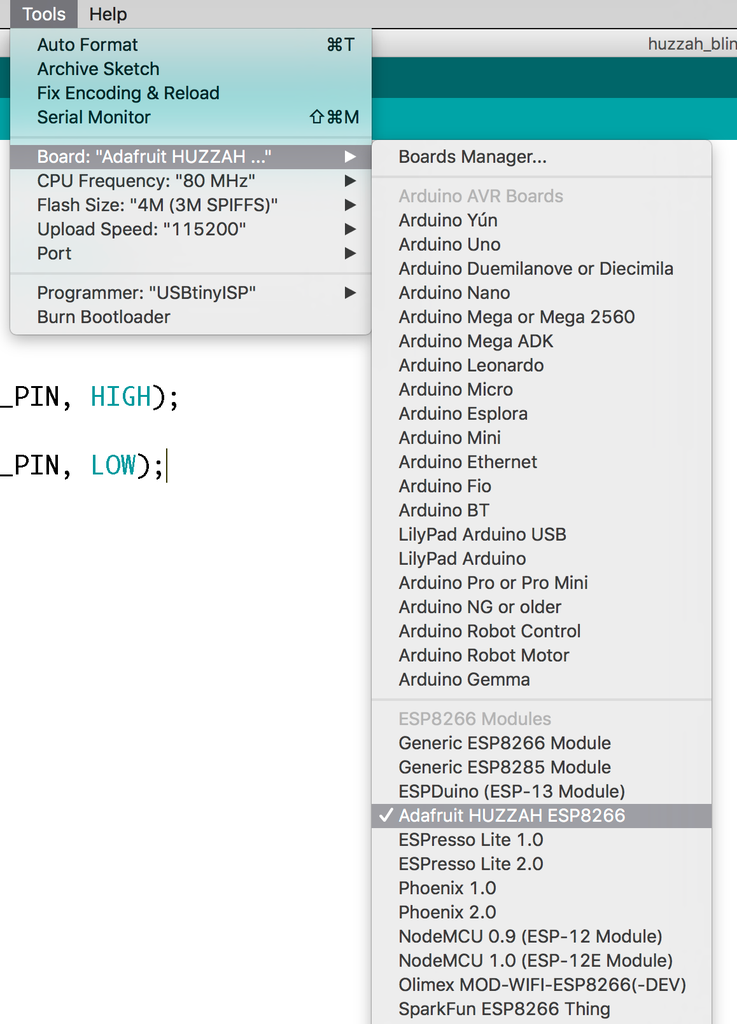Click Burn Bootloader
The image size is (737, 1024).
tap(104, 317)
